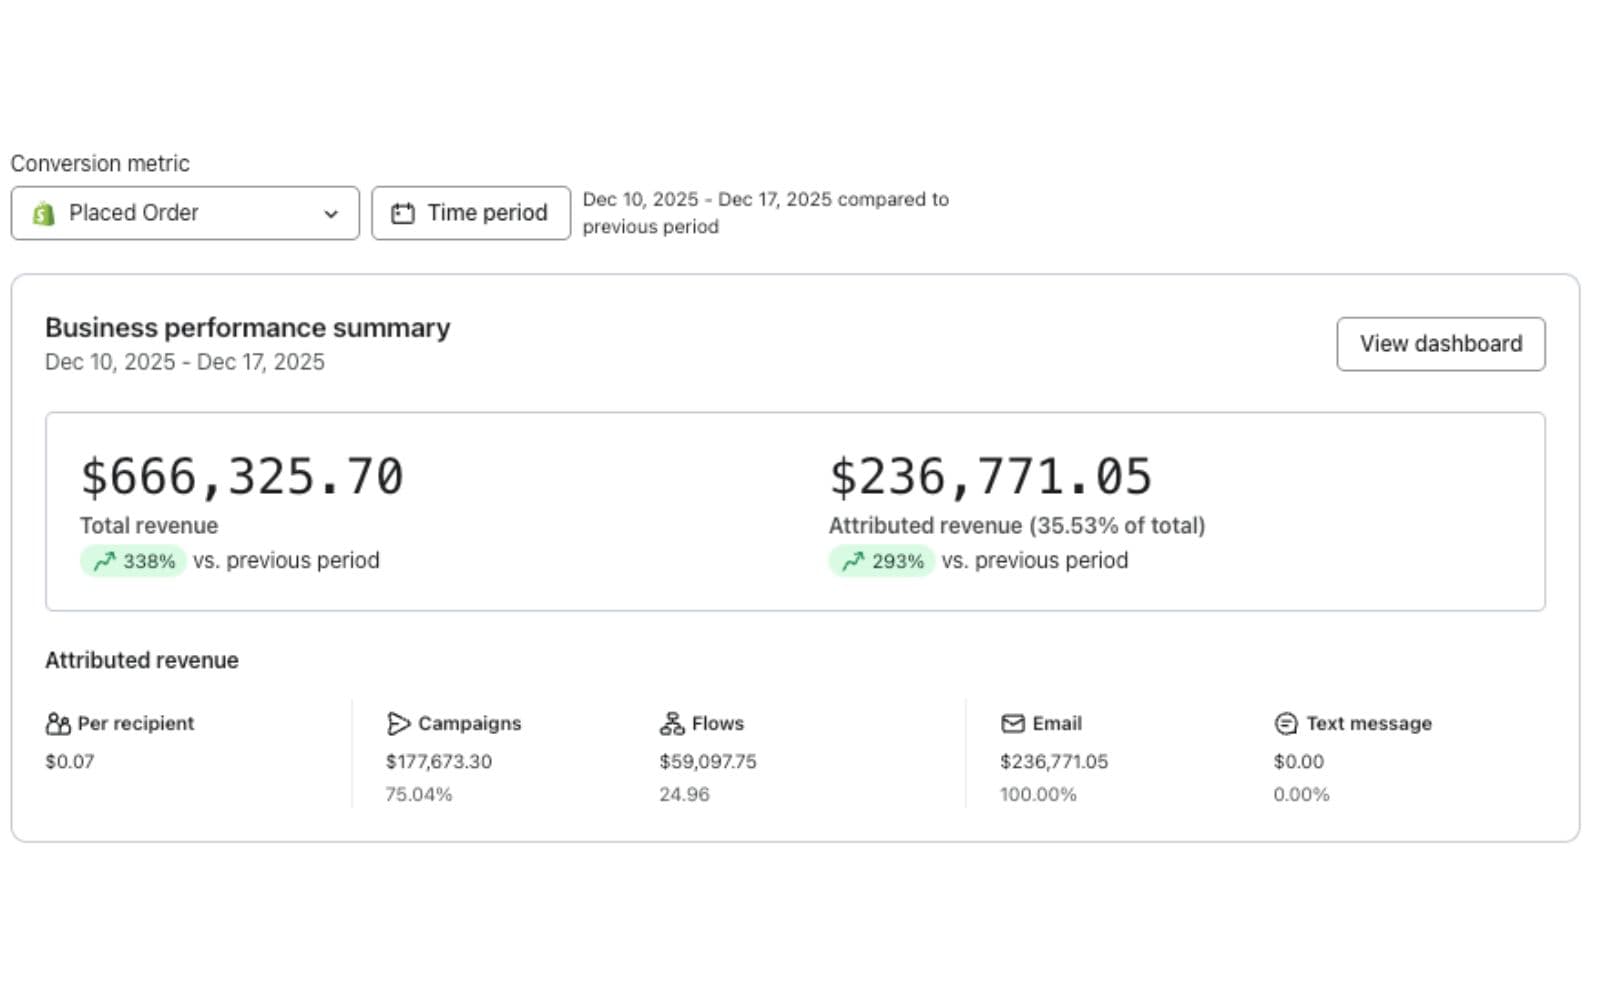
Task: Select the Email envelope icon
Action: (1012, 723)
